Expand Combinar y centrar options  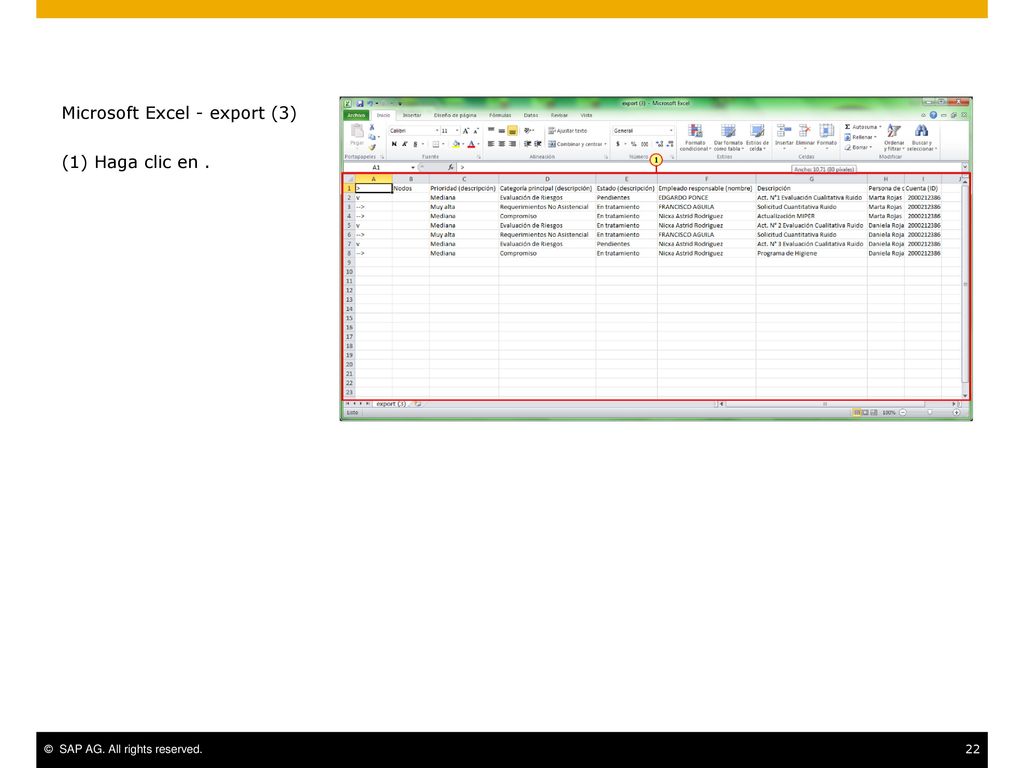[x=605, y=144]
